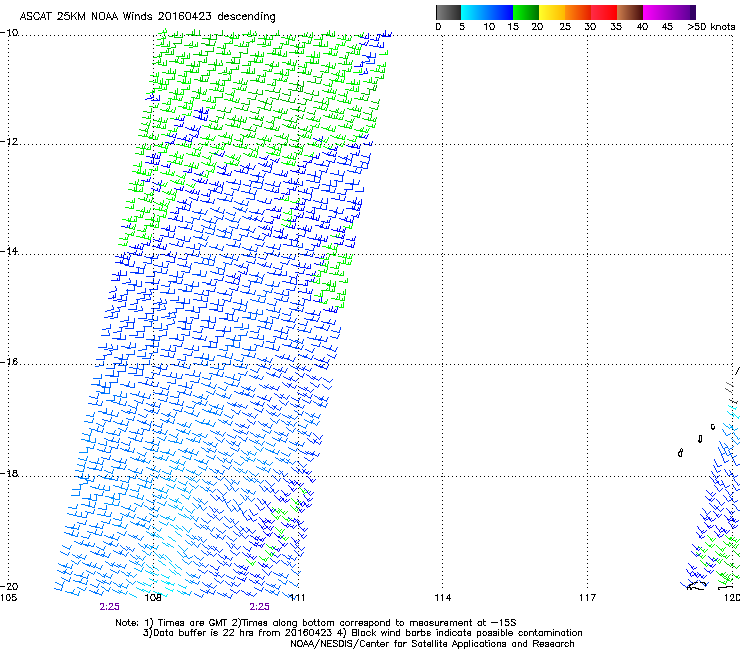The image size is (740, 650).
Task: Click the purple "2:25" time left of 108
Action: pos(109,607)
